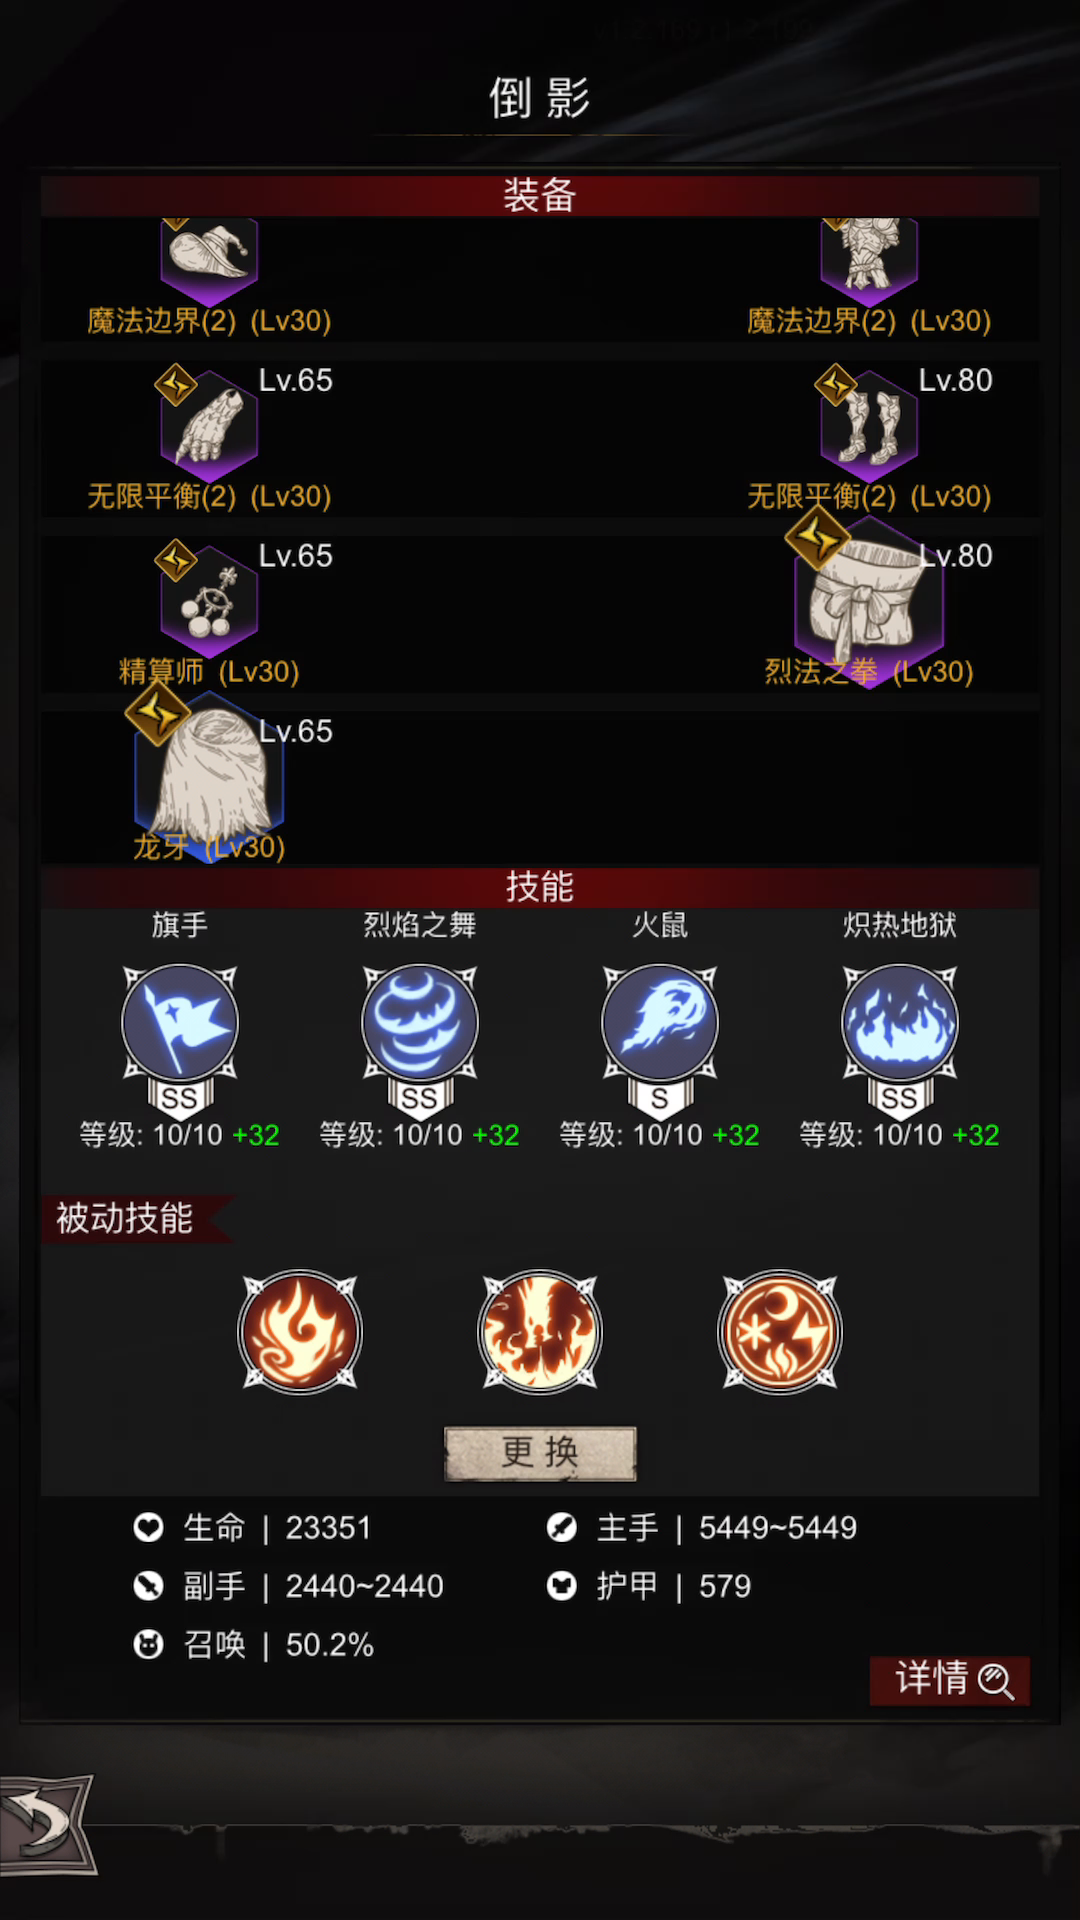The width and height of the screenshot is (1080, 1920).
Task: Tap the middle fire dragon passive skill
Action: (x=540, y=1332)
